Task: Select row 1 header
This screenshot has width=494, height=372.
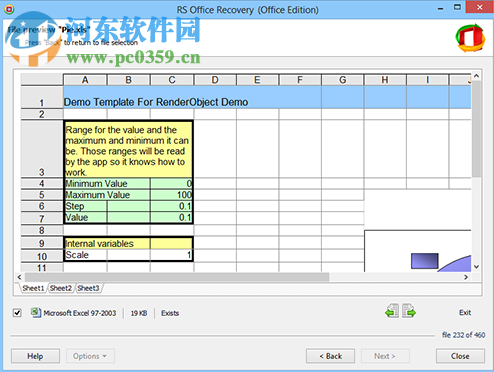Action: pyautogui.click(x=42, y=97)
